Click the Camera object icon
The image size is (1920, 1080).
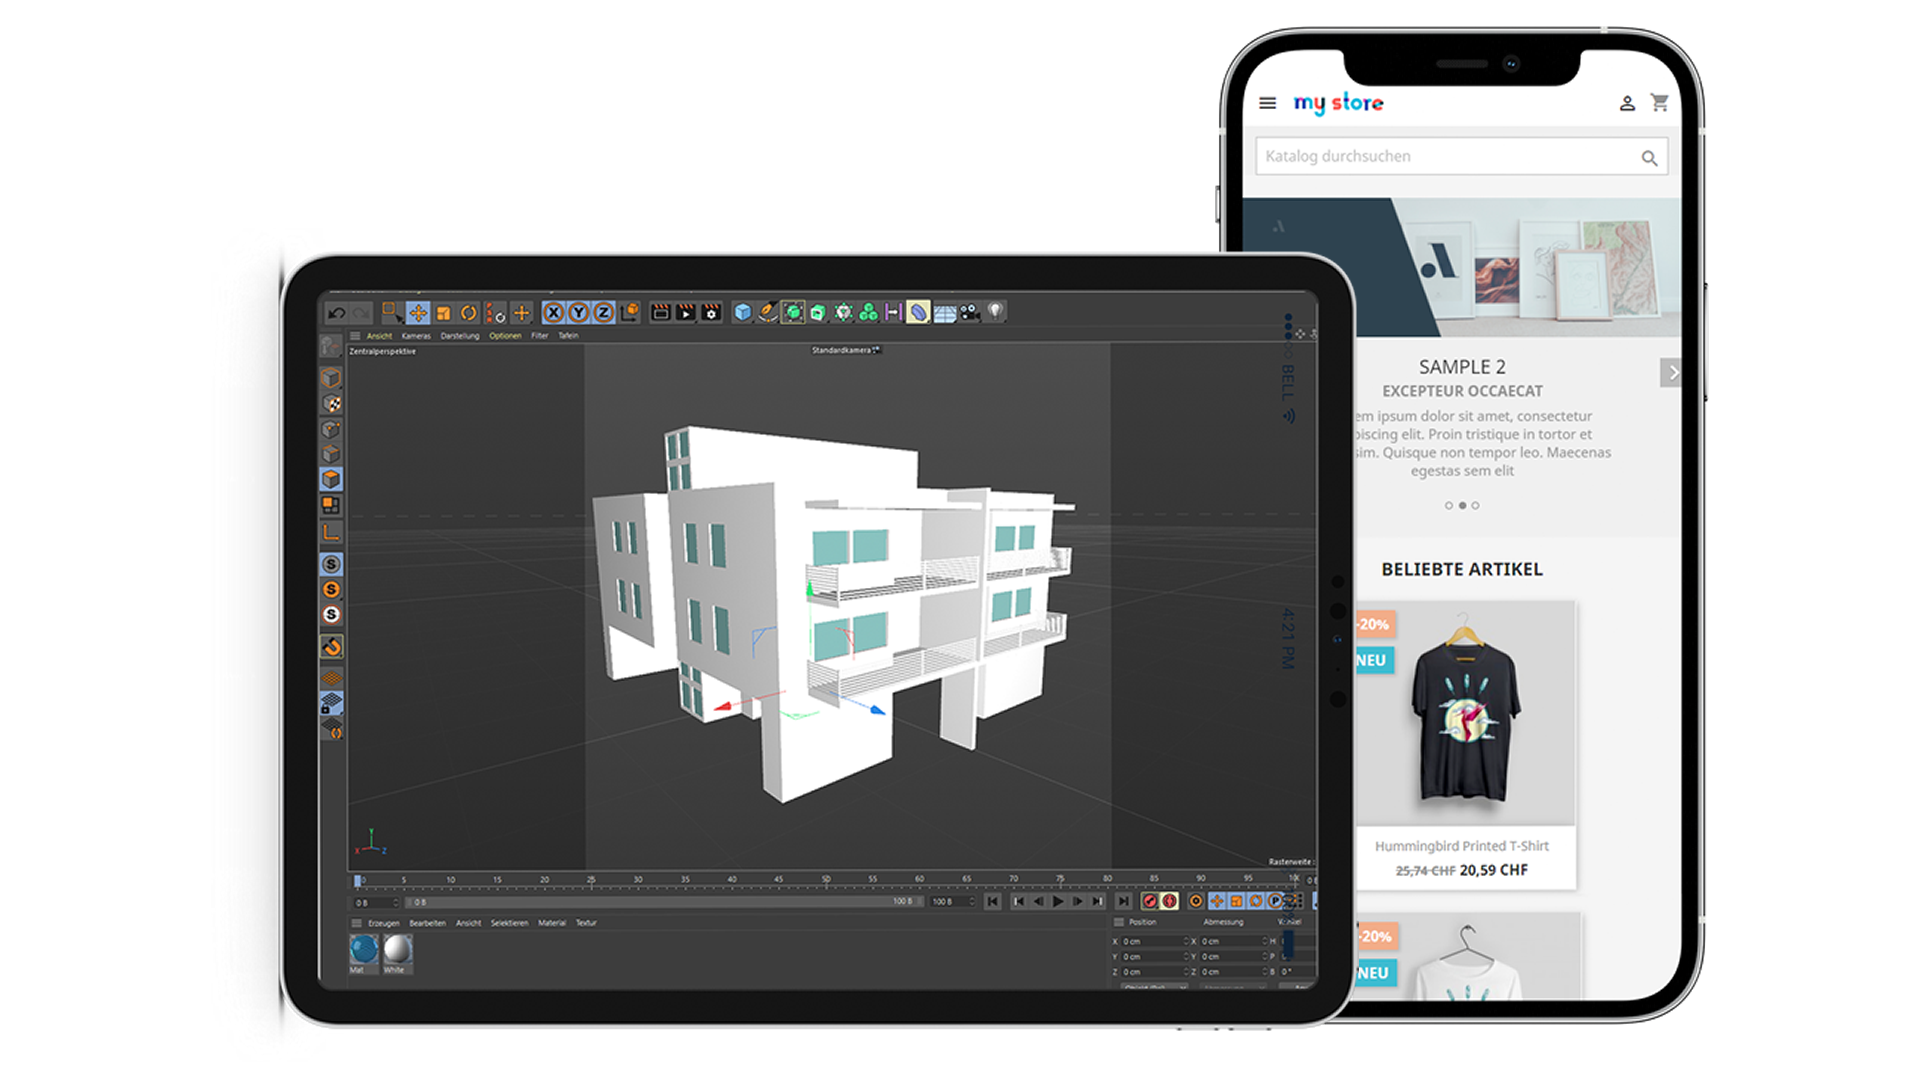pyautogui.click(x=969, y=312)
